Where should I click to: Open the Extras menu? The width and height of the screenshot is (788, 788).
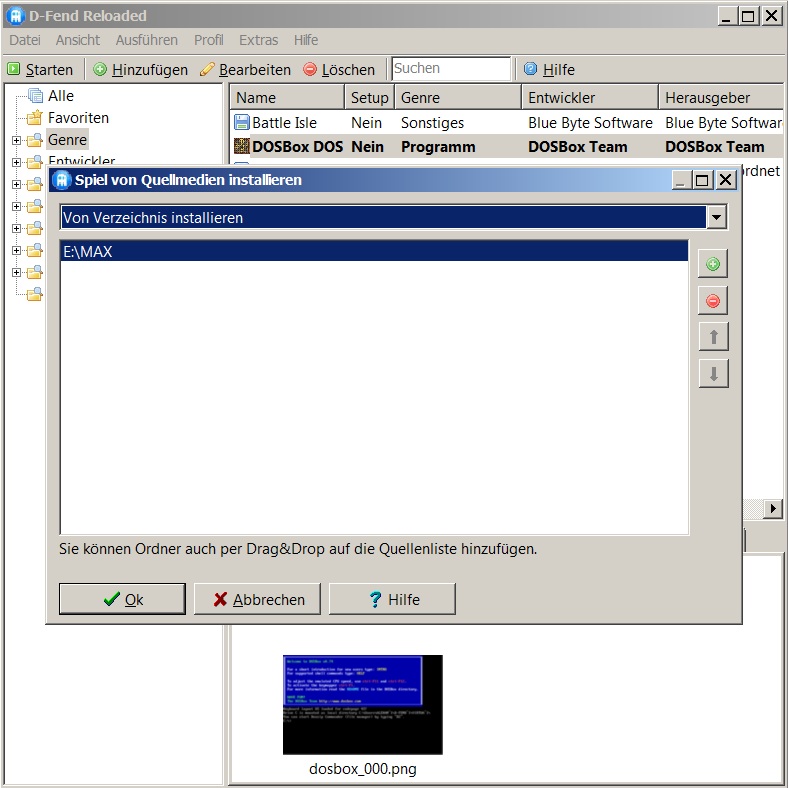coord(258,40)
